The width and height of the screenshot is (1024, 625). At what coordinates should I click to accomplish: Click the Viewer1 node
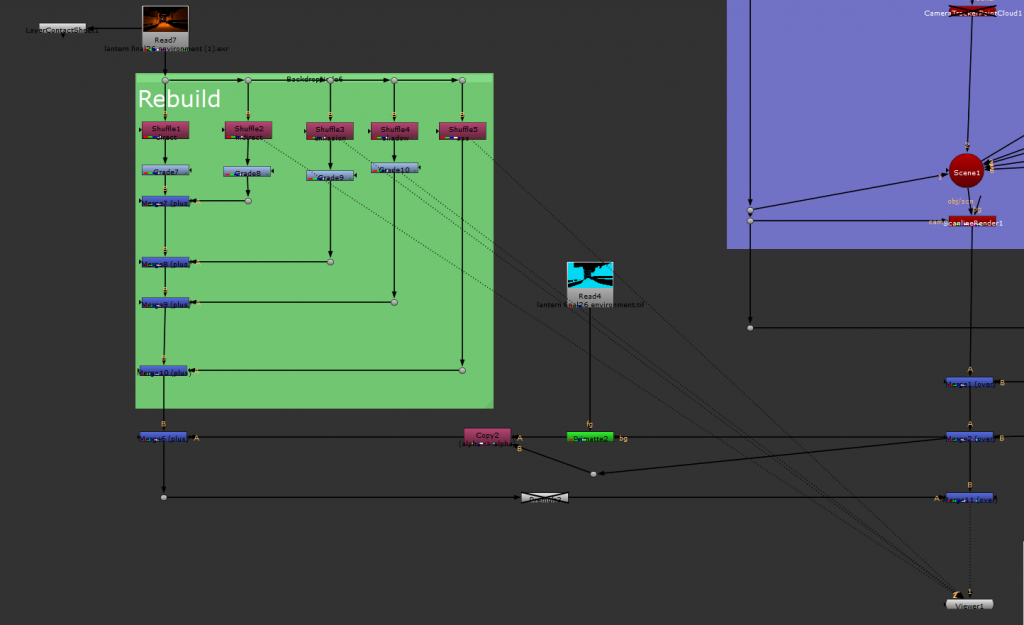tap(970, 605)
